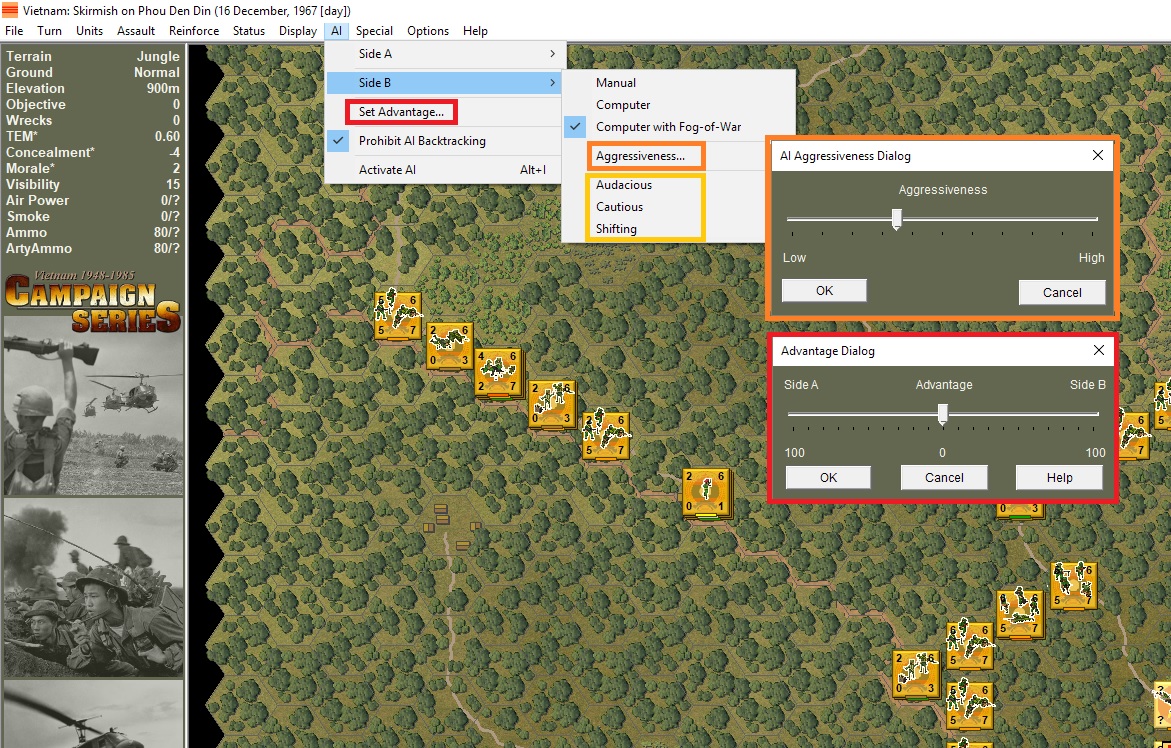Select the single-soldier unit counter marked 2-6-0-1

(706, 493)
